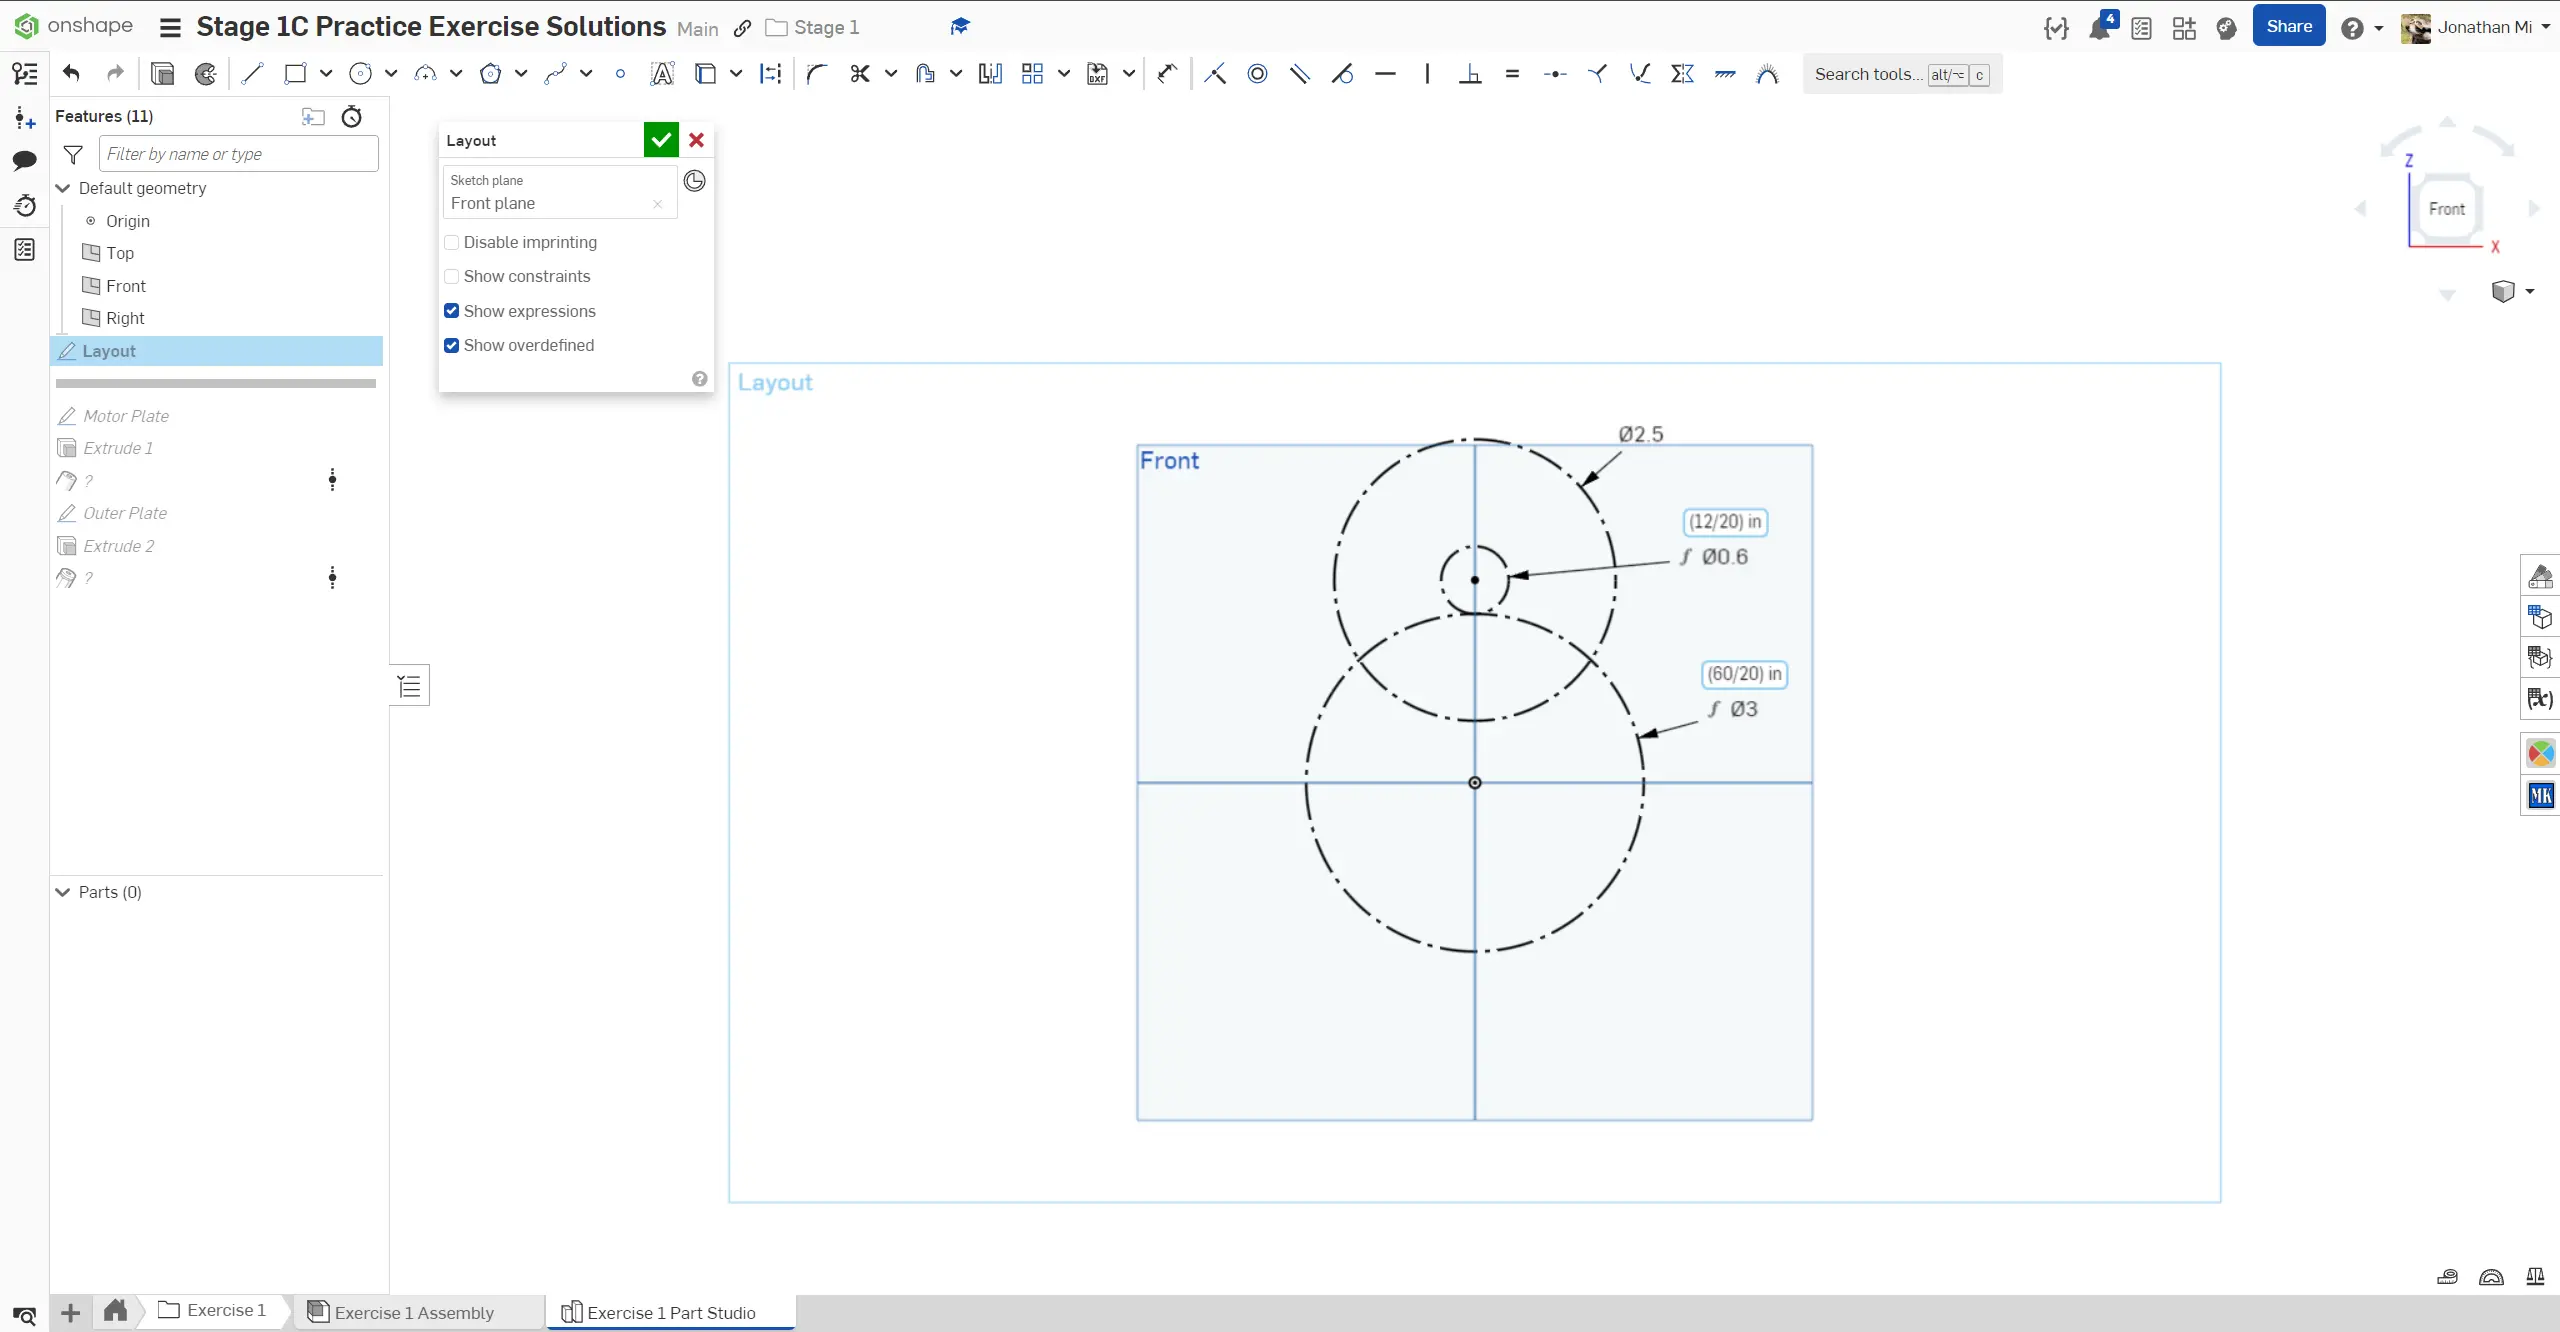Select the Text tool
This screenshot has width=2560, height=1332.
point(662,73)
